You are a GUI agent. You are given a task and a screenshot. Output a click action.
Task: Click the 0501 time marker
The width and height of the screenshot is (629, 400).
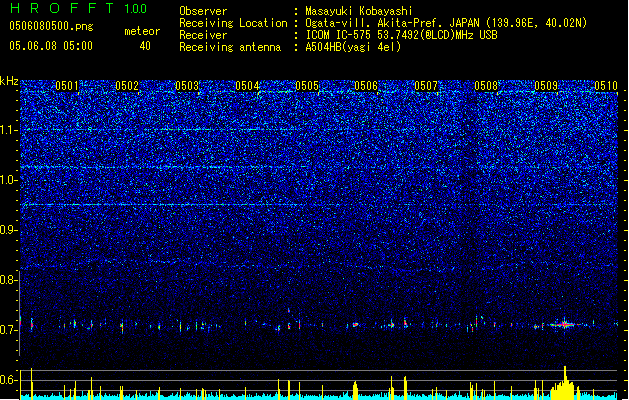click(67, 86)
